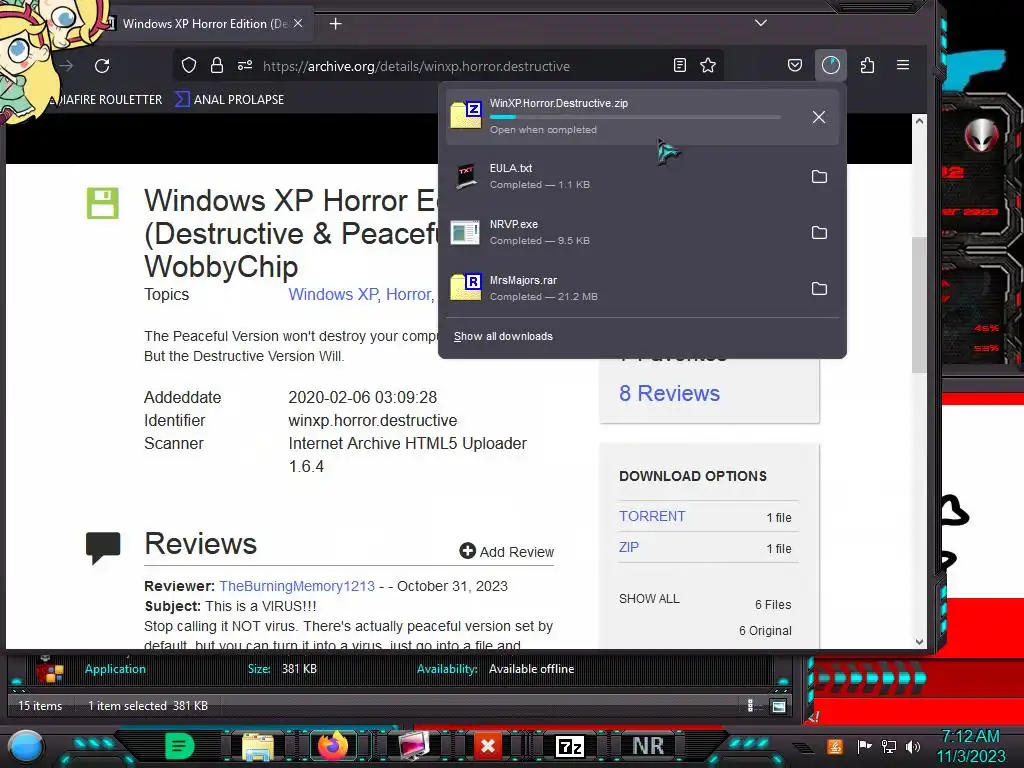The height and width of the screenshot is (768, 1024).
Task: Switch Explorer to large icons view button
Action: [x=778, y=706]
